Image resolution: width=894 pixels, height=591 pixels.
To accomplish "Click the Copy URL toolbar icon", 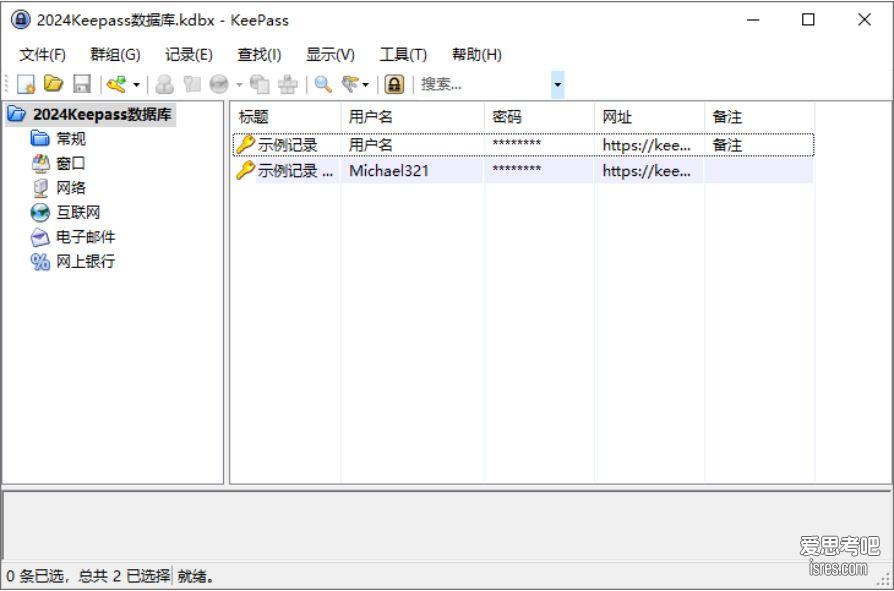I will click(x=260, y=84).
